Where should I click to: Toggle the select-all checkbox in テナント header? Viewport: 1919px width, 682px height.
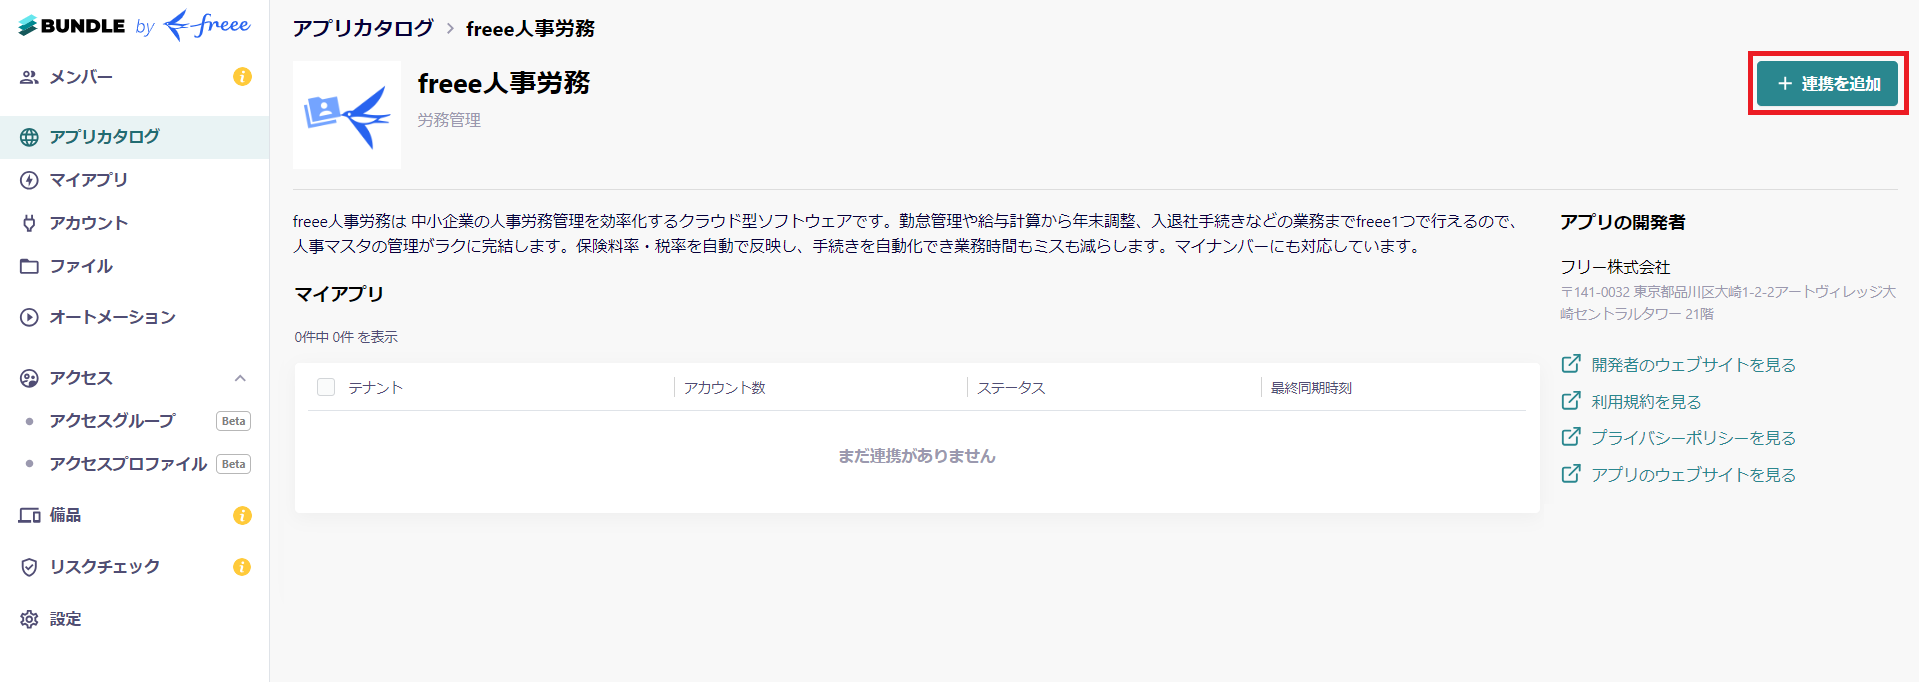click(x=326, y=387)
